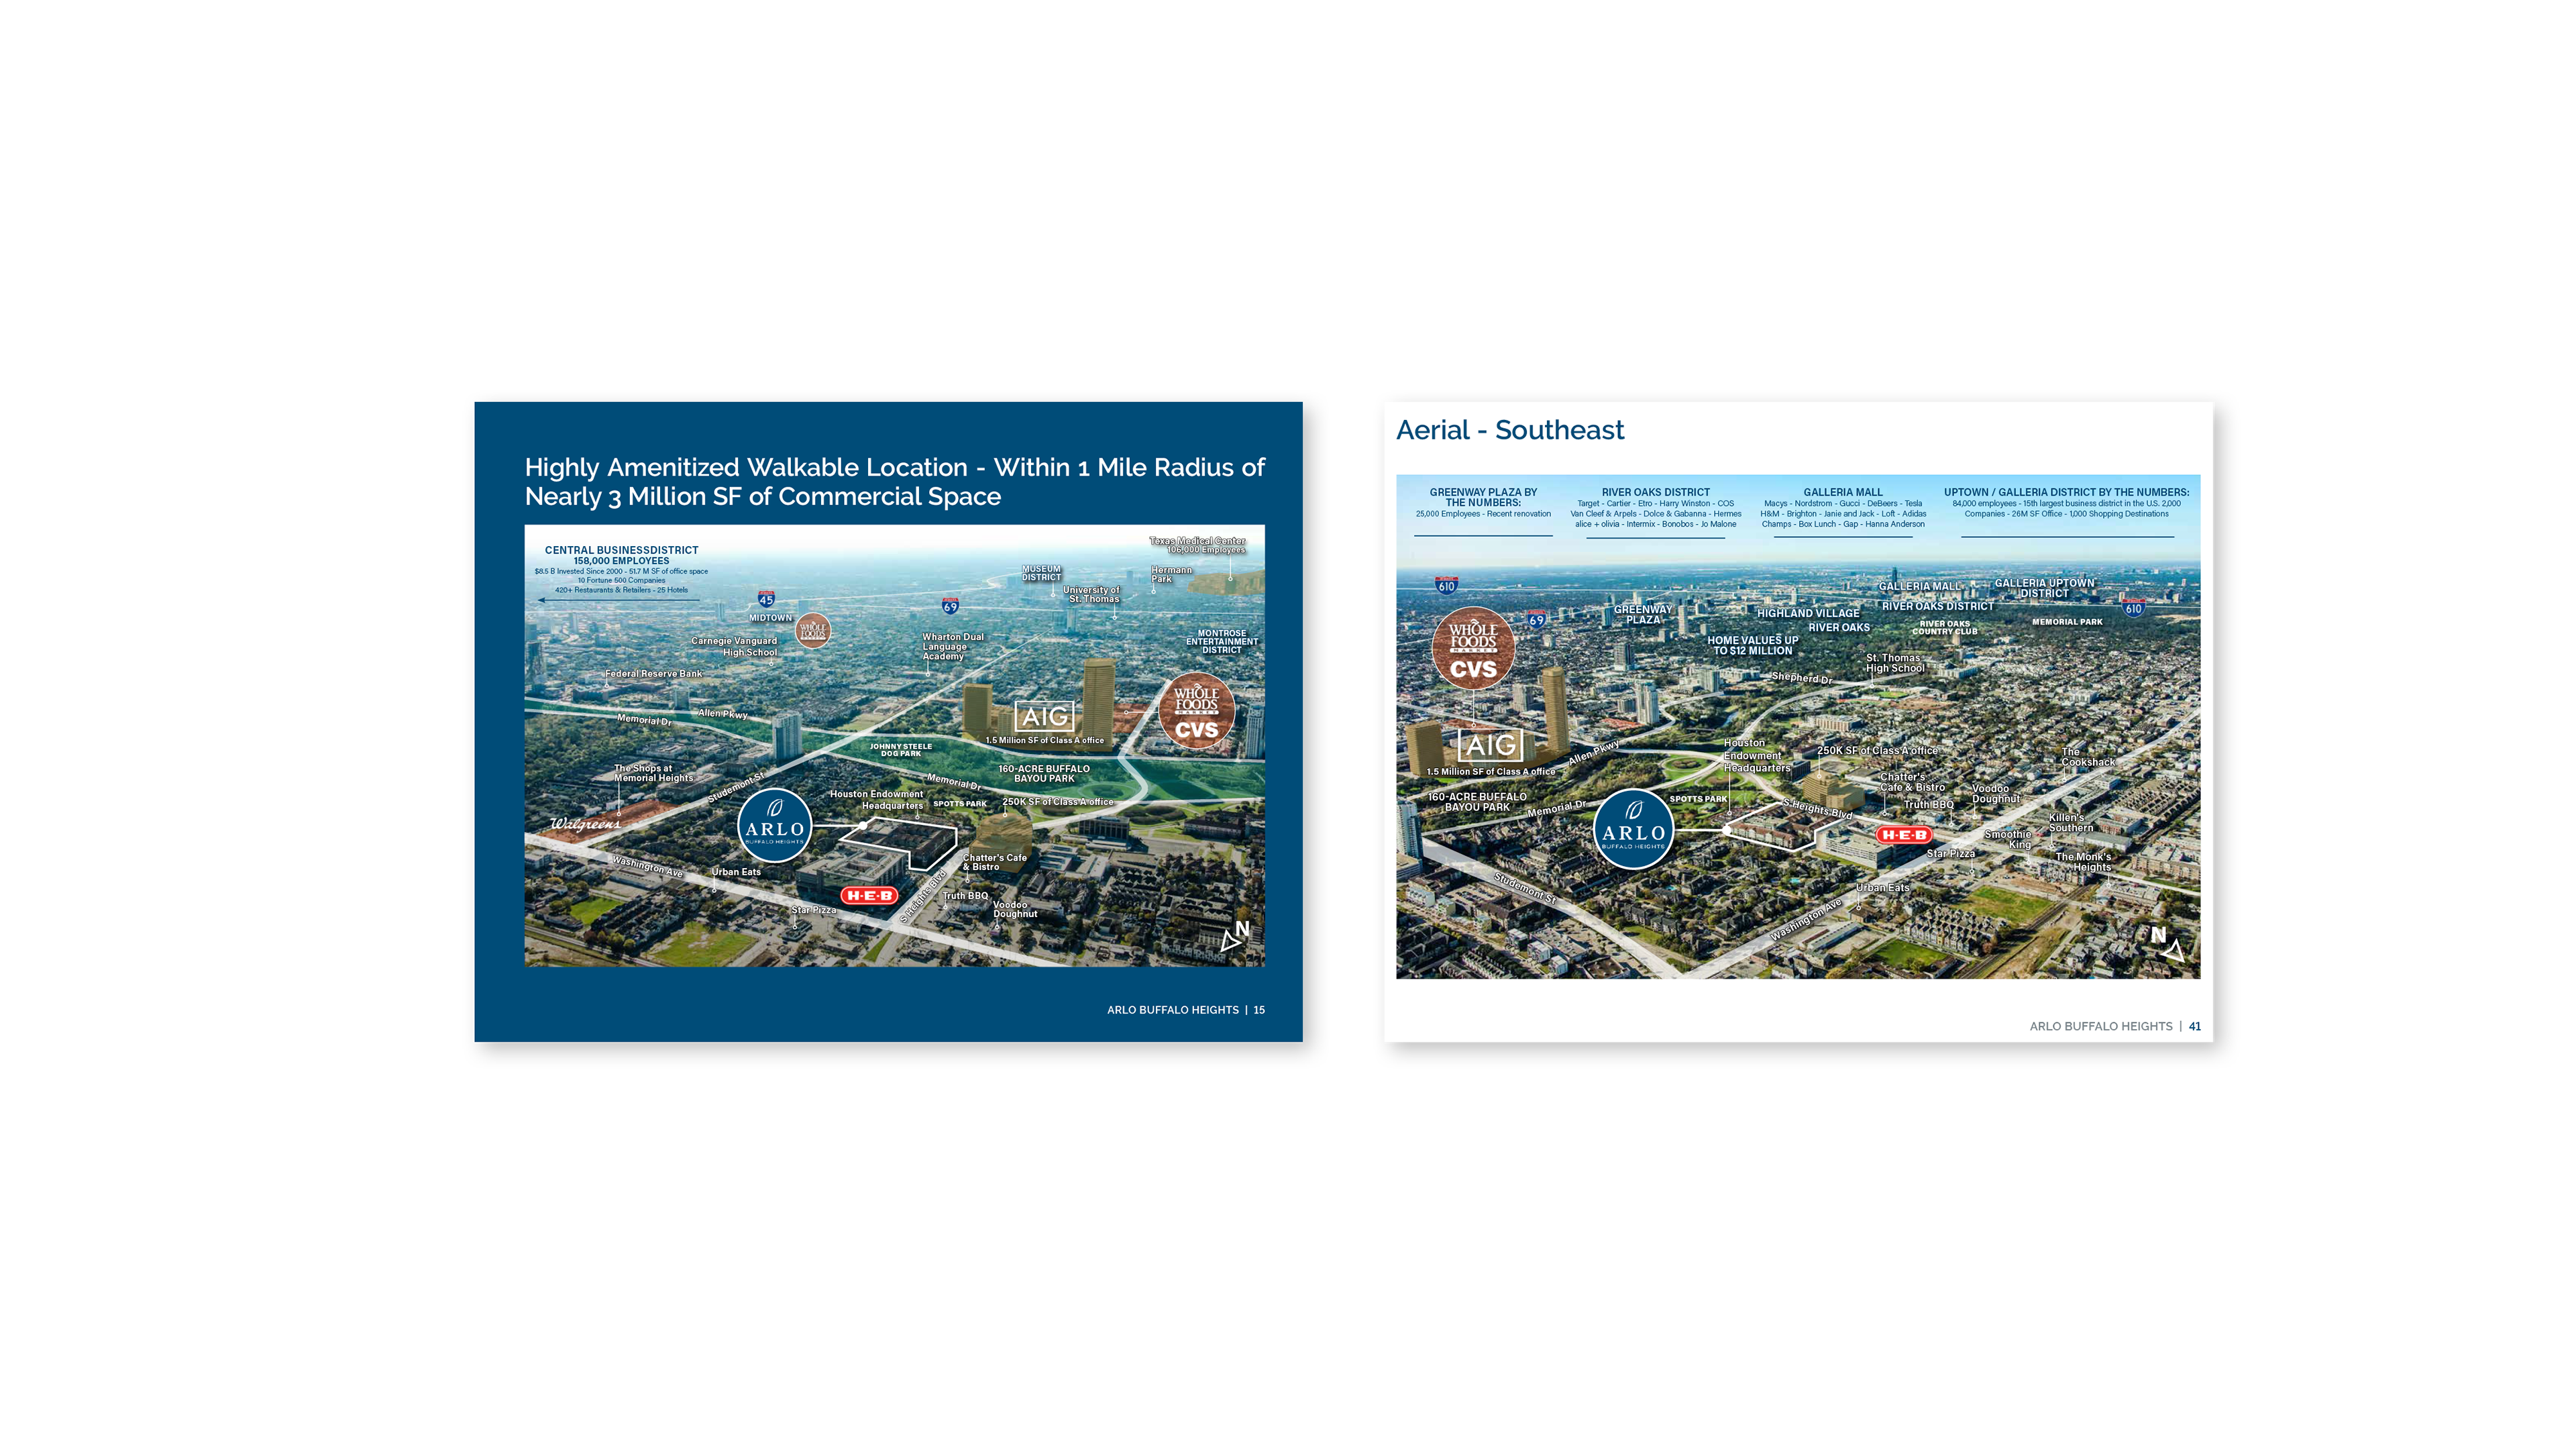Click the leftmost Interstate 610 shield
This screenshot has height=1449, width=2576.
pyautogui.click(x=1446, y=586)
